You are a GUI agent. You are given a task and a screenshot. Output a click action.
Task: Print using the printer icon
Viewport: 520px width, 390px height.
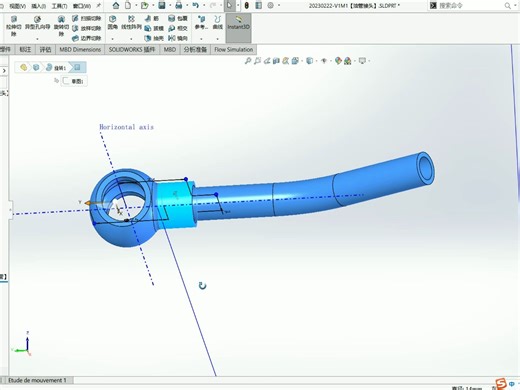[x=179, y=5]
